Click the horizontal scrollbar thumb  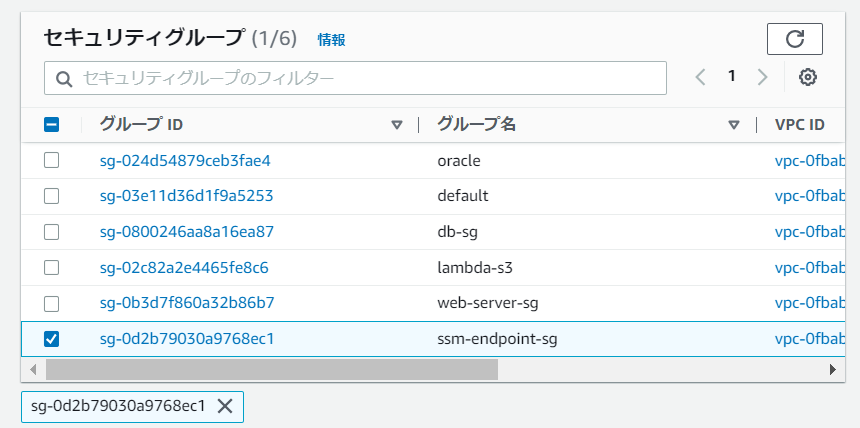point(271,369)
